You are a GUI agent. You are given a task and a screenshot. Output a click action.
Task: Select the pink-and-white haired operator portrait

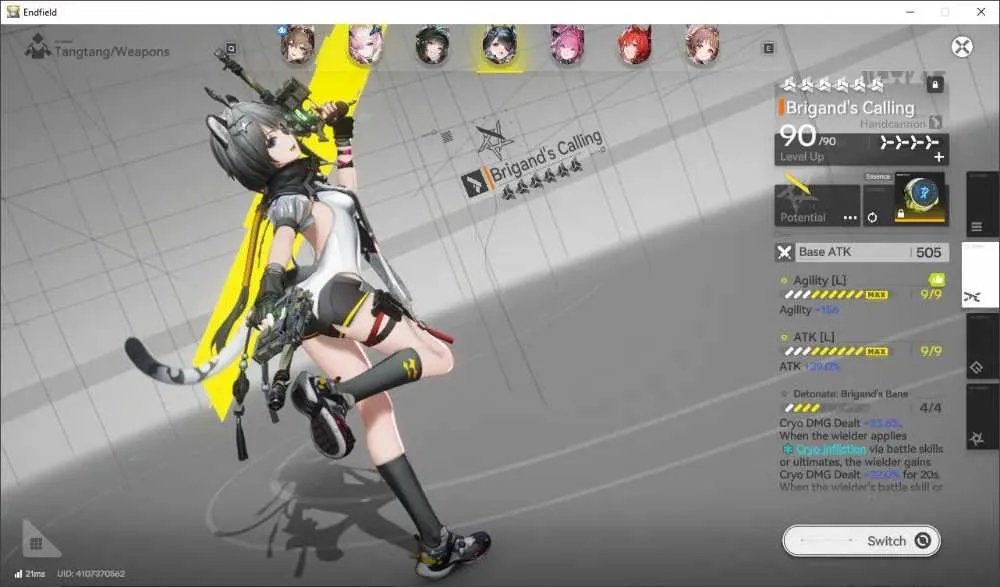tap(365, 45)
